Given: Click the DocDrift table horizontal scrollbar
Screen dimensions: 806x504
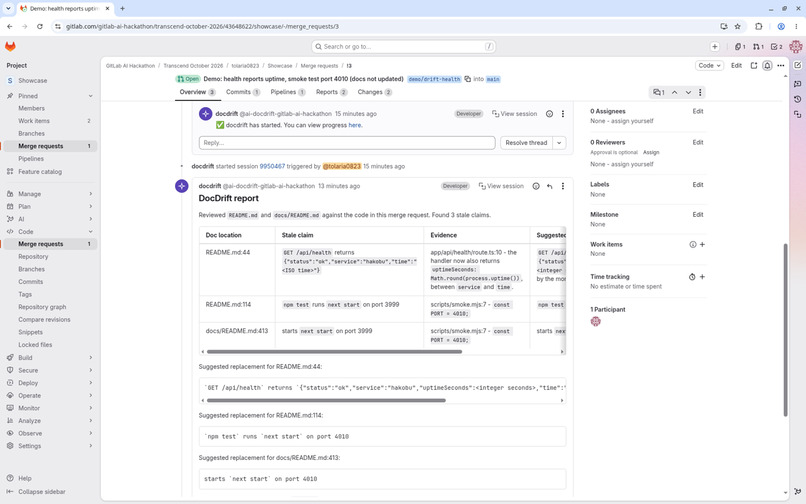Looking at the screenshot, I should pyautogui.click(x=334, y=352).
